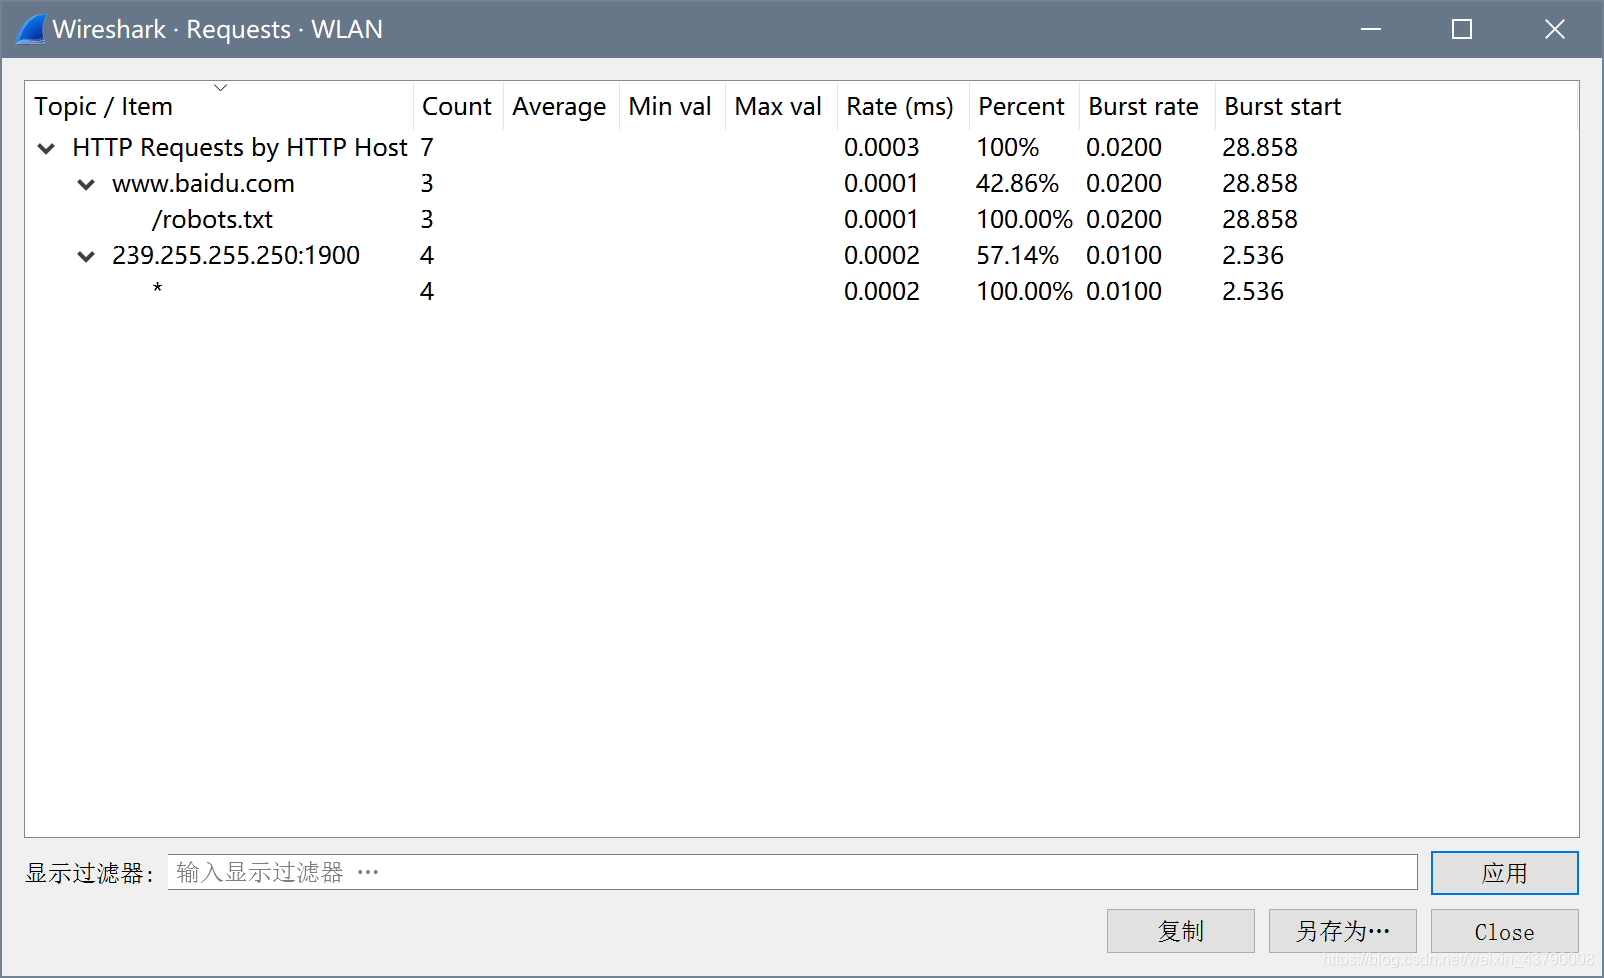Select the 239.255.255.250:1900 host row

point(802,256)
